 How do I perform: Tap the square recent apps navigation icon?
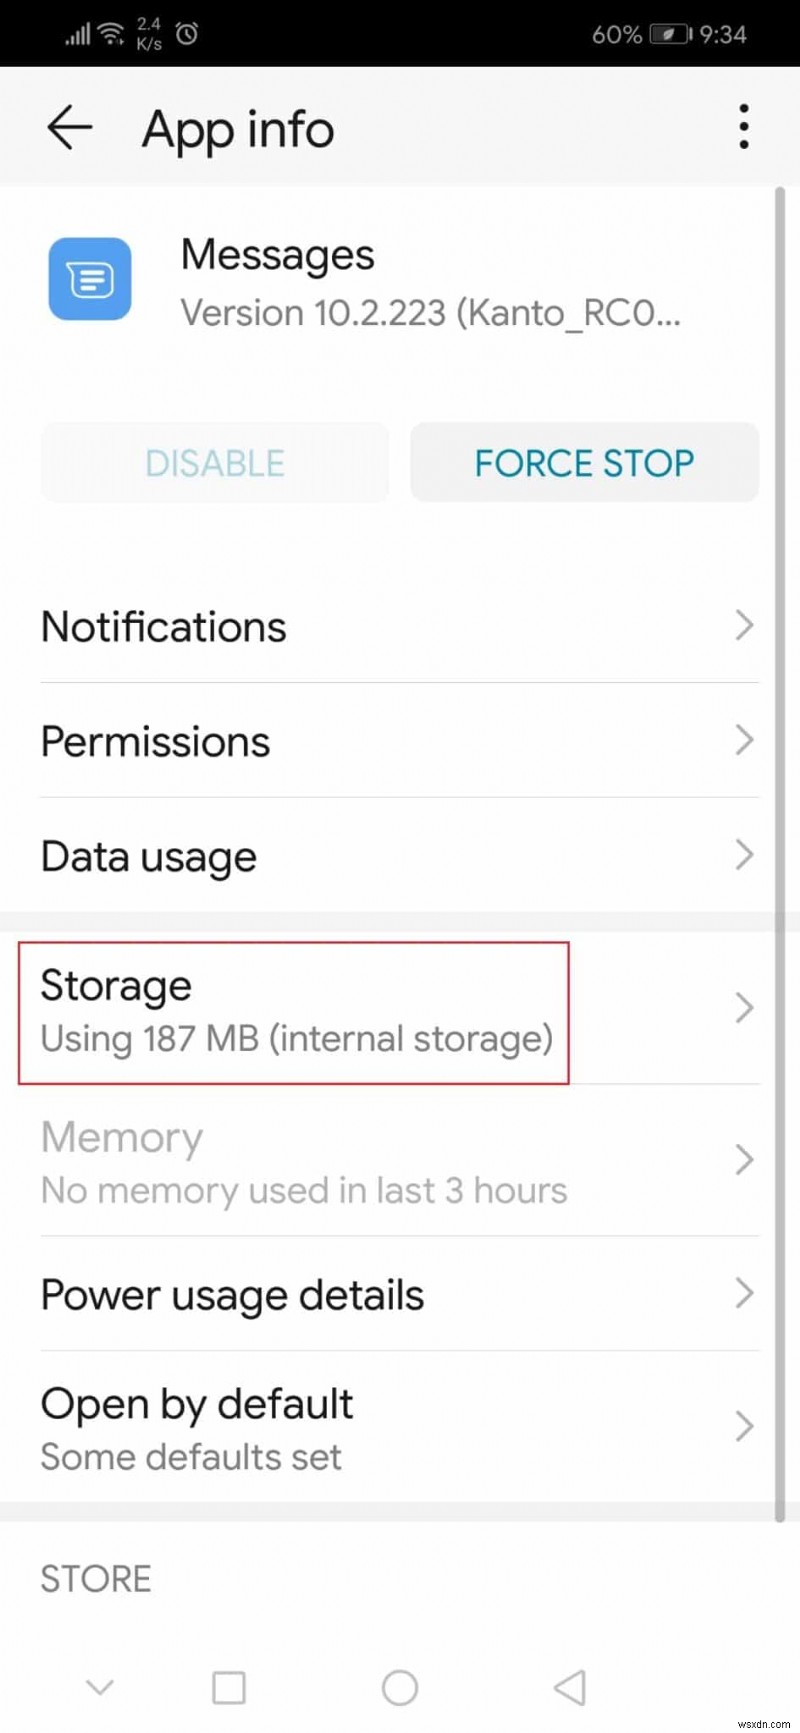(228, 1687)
